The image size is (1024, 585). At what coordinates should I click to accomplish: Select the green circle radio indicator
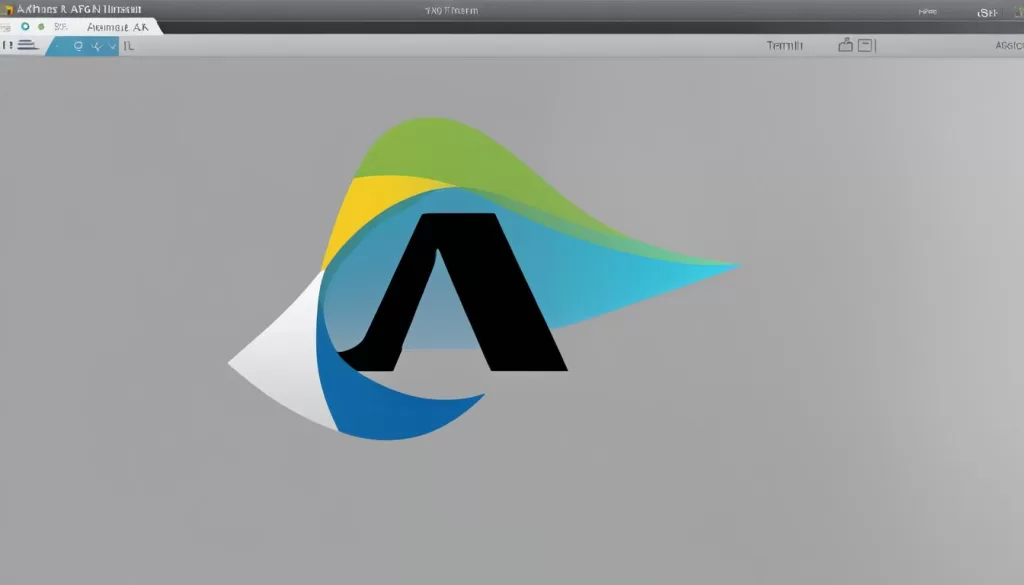pyautogui.click(x=25, y=27)
